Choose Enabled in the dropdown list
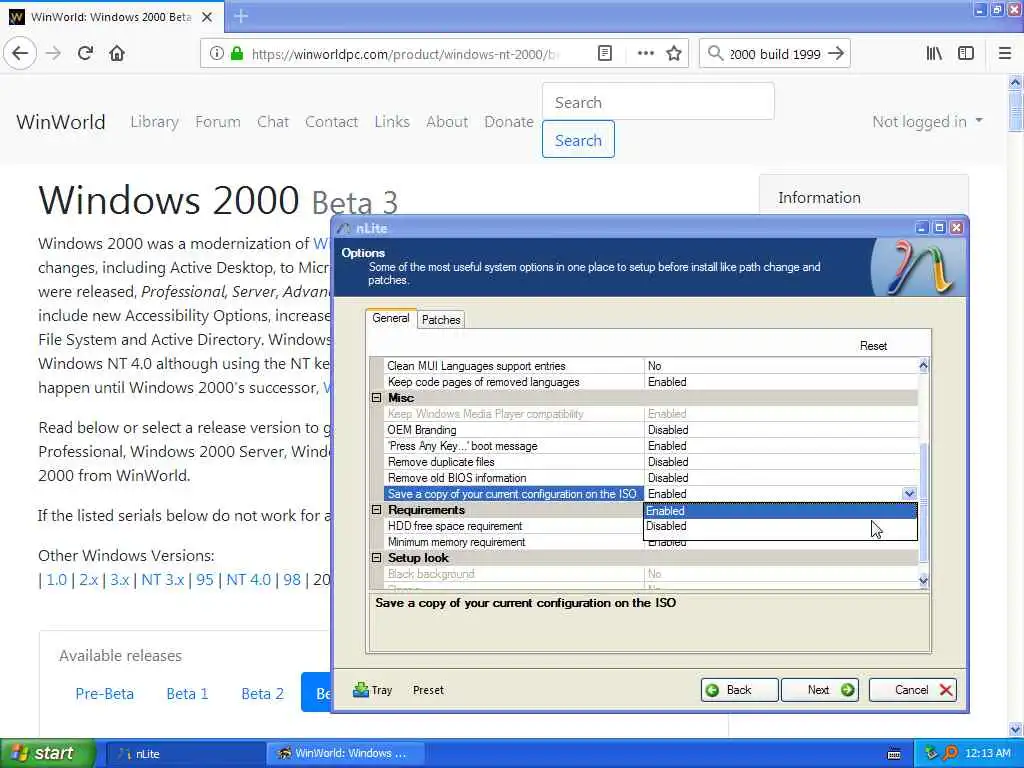This screenshot has width=1024, height=768. (780, 511)
